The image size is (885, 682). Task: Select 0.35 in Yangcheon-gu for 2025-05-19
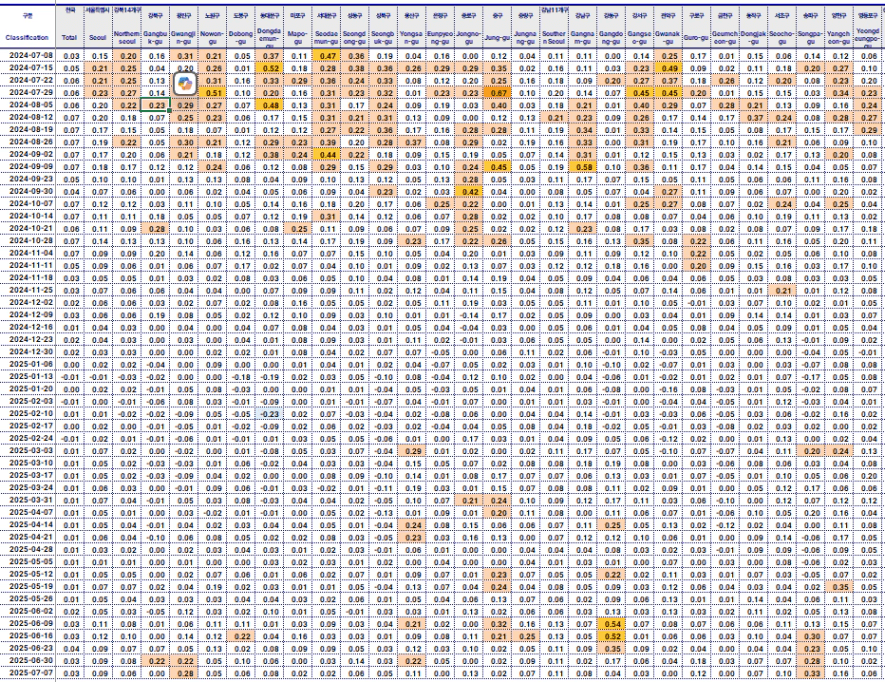pos(840,587)
